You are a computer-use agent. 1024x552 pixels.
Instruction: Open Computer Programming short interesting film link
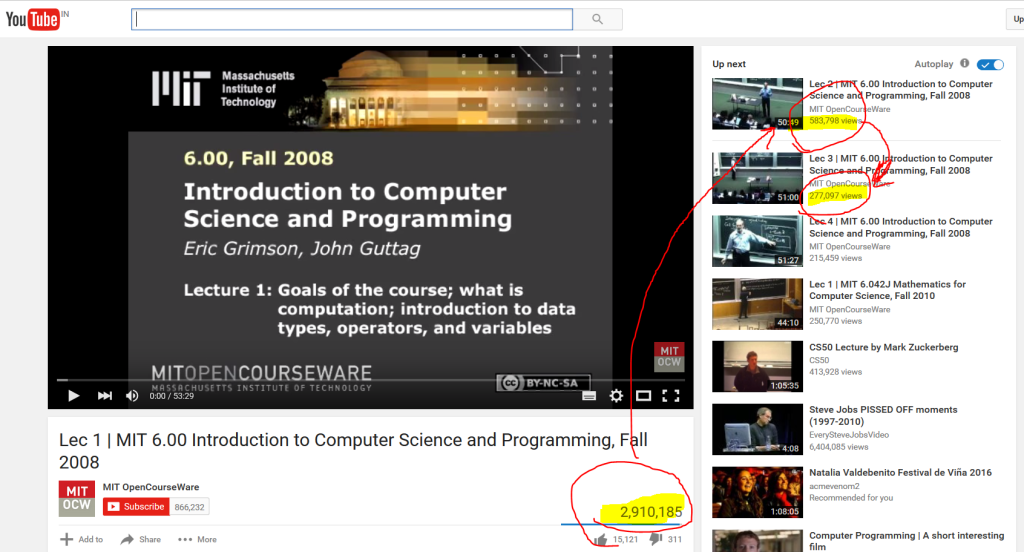click(x=906, y=540)
